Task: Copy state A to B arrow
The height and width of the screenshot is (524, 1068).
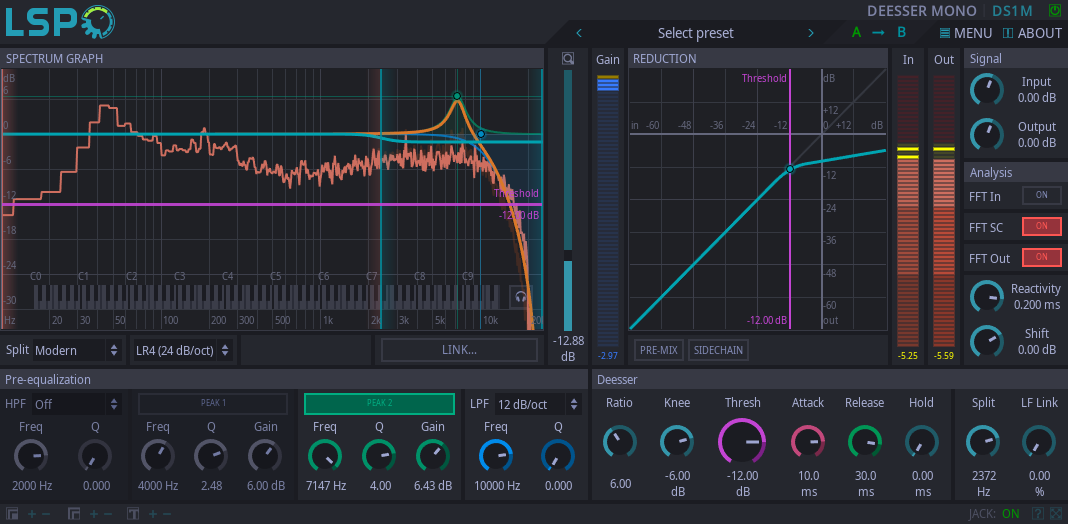Action: point(879,33)
